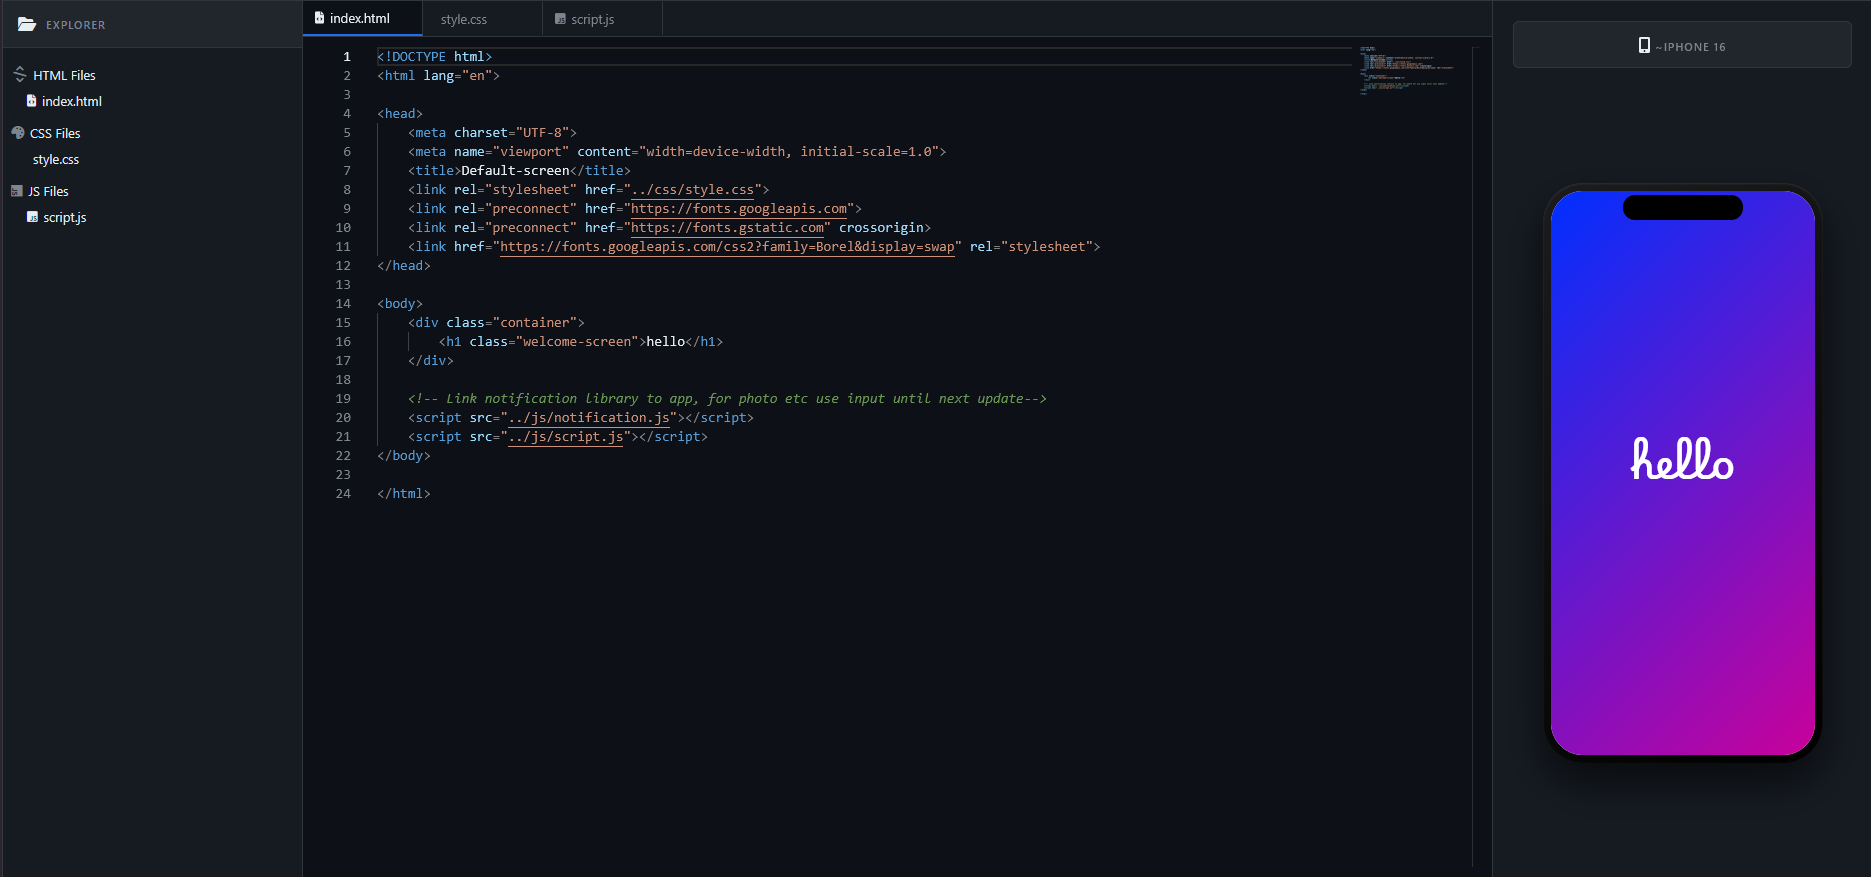
Task: Click the index.html file icon in explorer
Action: pos(31,101)
